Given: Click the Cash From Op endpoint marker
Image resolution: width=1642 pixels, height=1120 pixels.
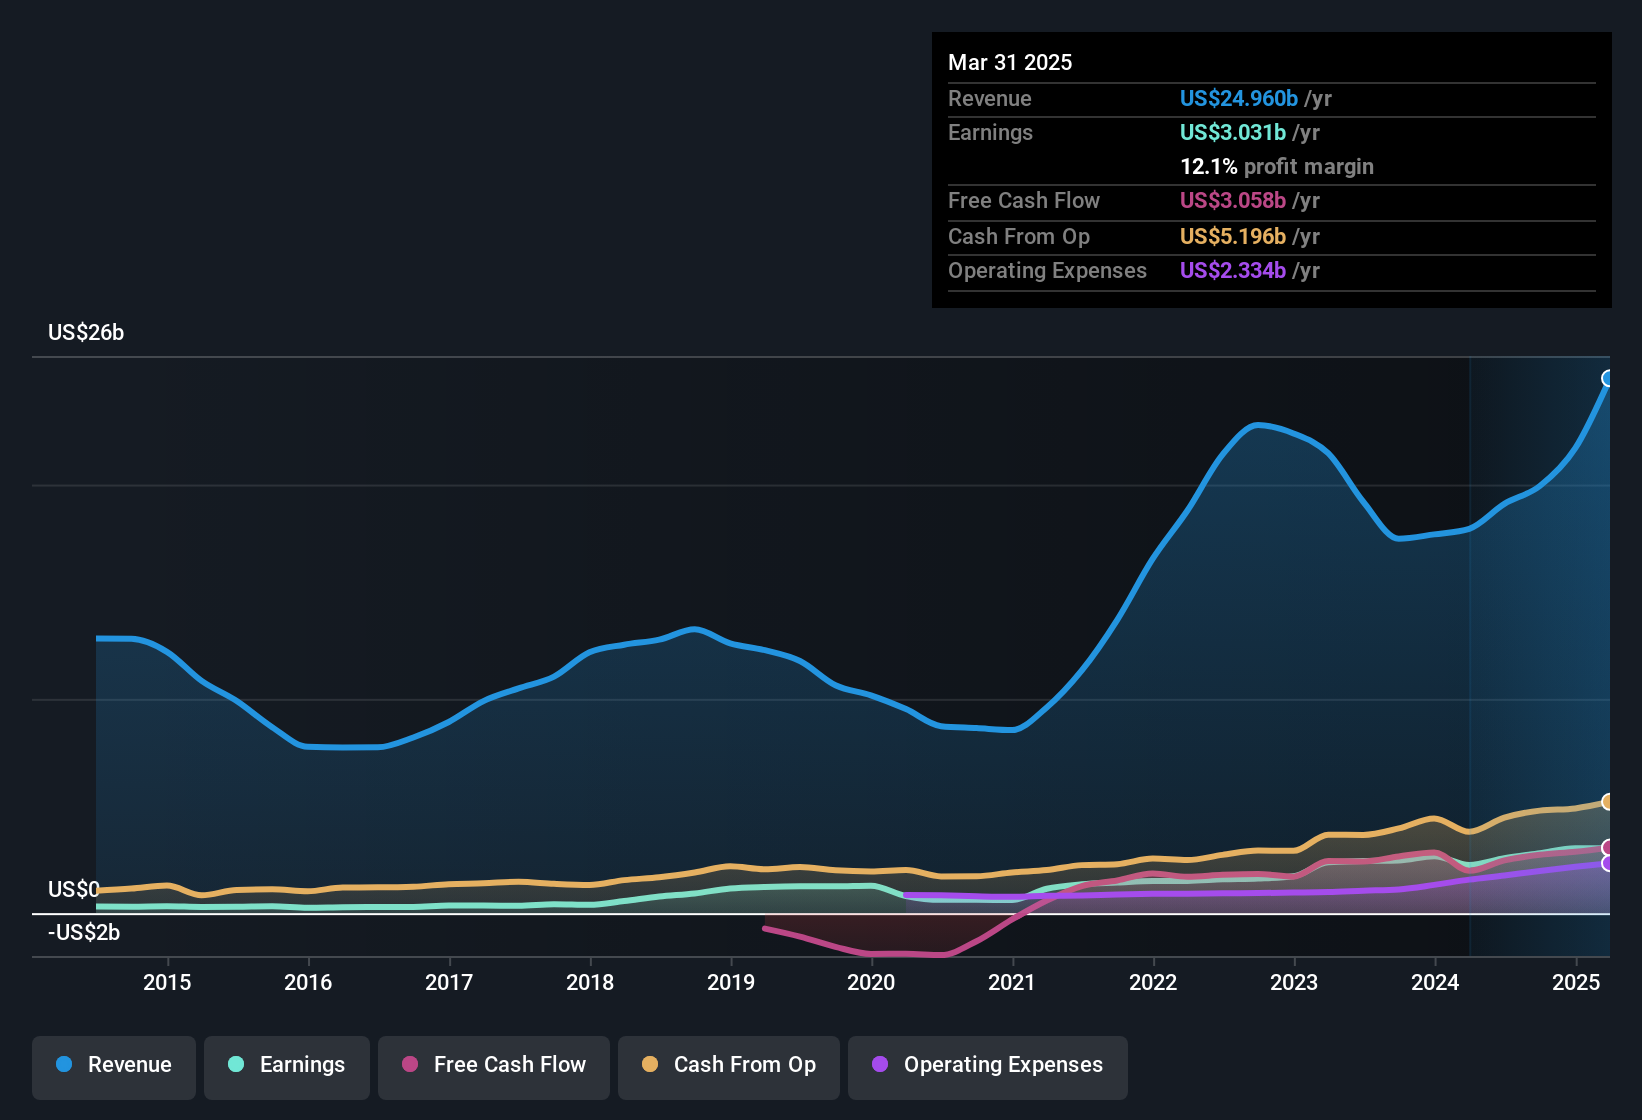Looking at the screenshot, I should 1608,801.
